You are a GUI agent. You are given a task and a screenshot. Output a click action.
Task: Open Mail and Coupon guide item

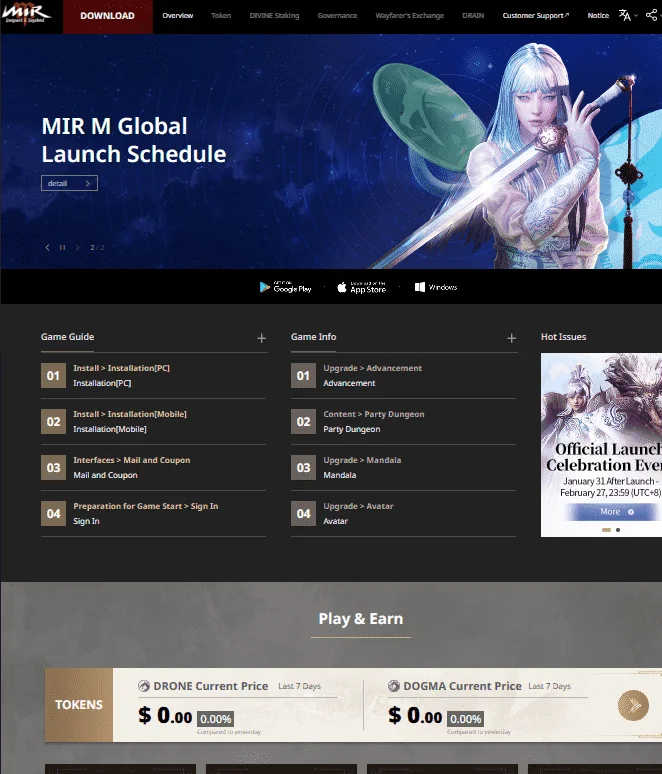pos(154,467)
